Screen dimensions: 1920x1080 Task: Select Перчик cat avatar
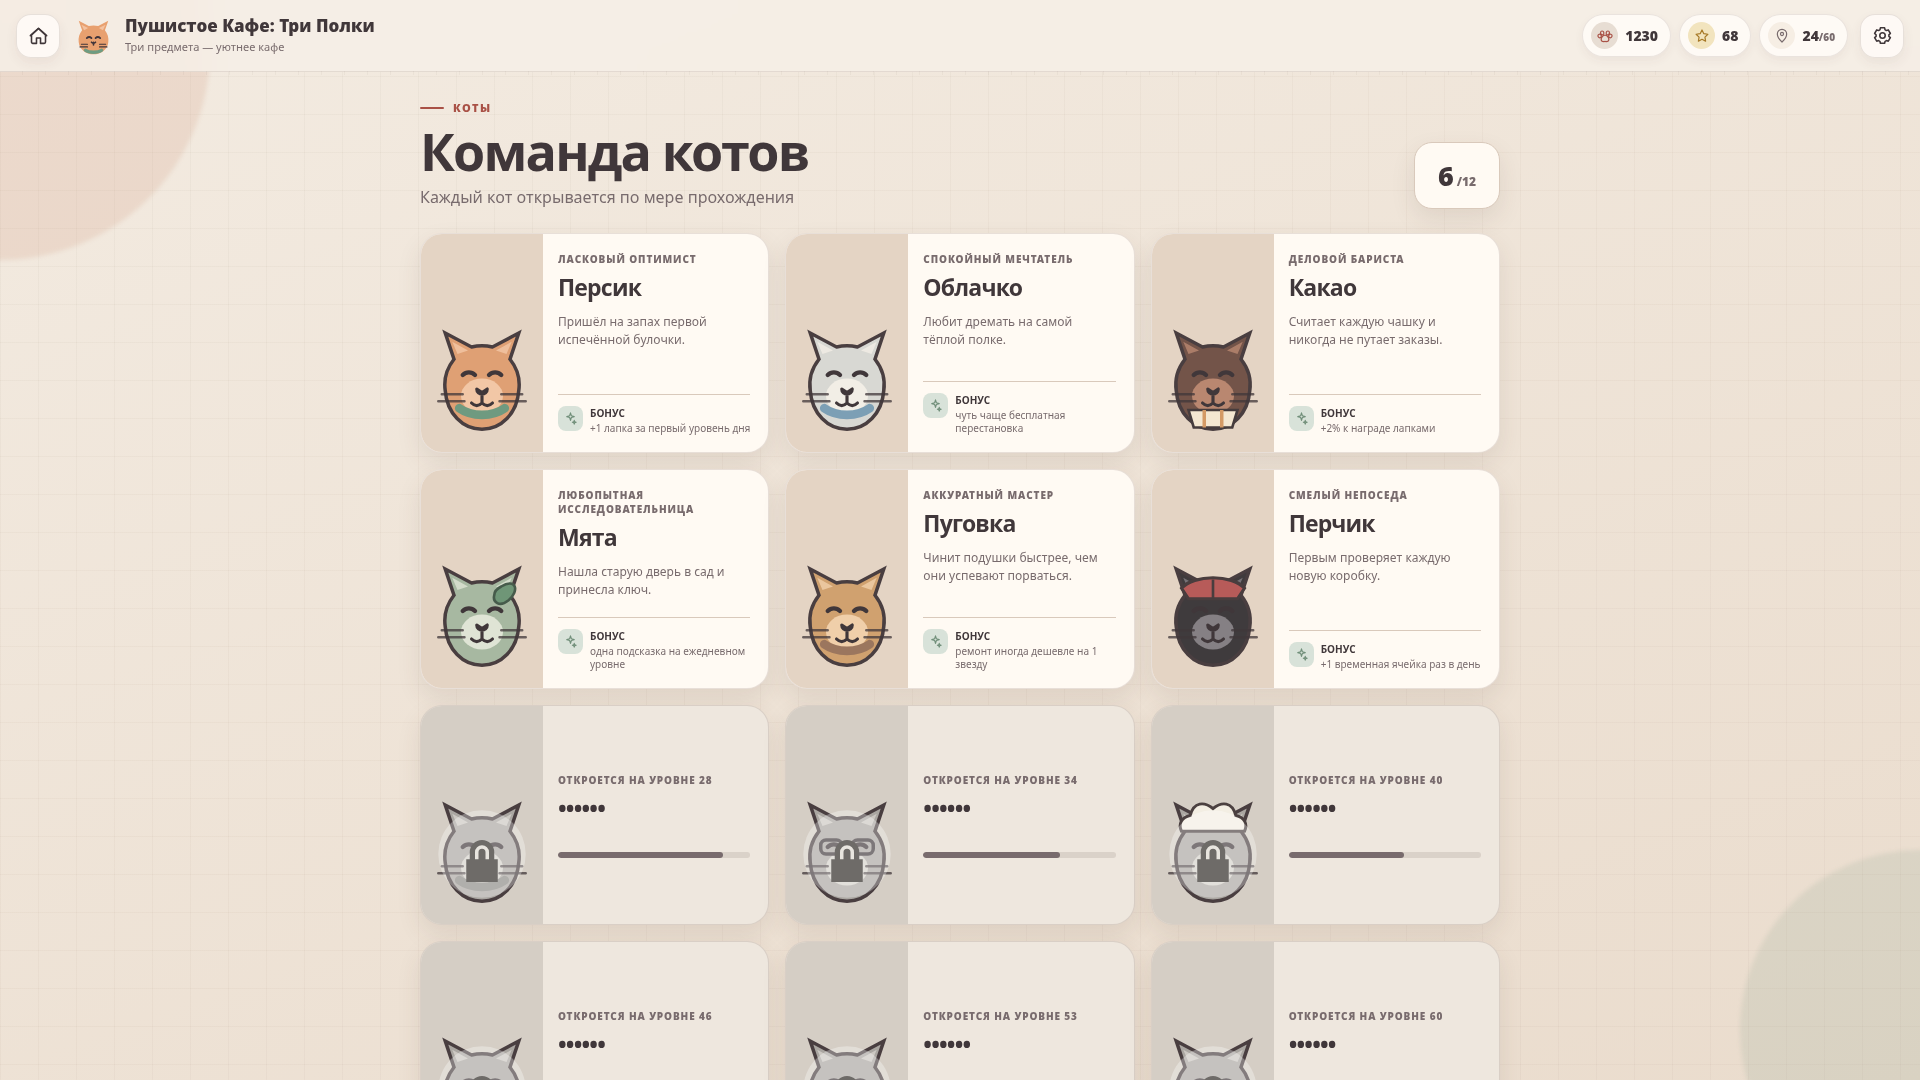coord(1213,617)
